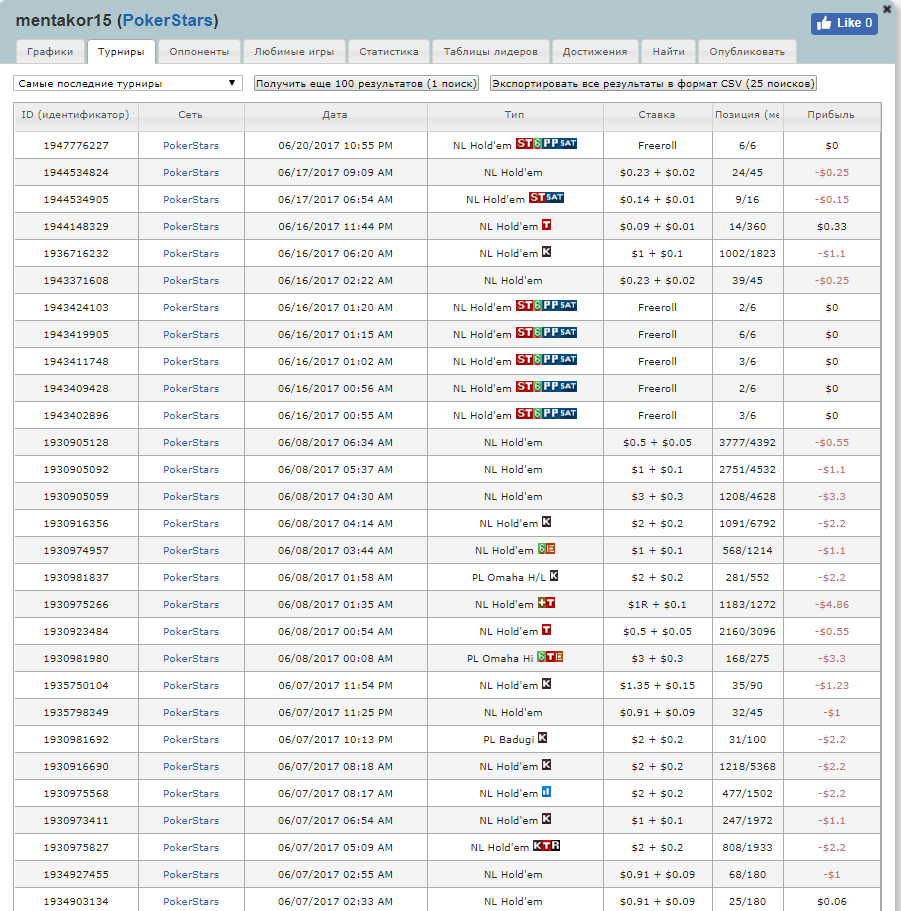This screenshot has width=901, height=911.
Task: Click the profit value -$4.86
Action: (832, 604)
